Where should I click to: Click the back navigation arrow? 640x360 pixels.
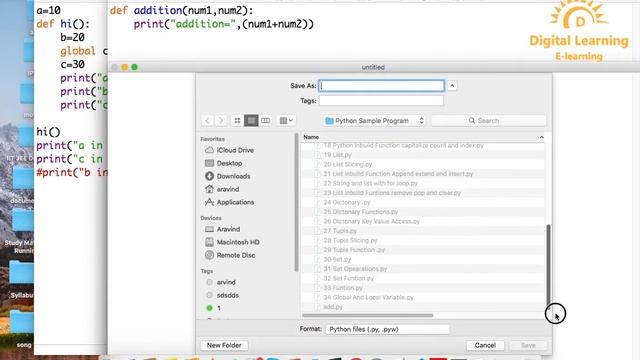pos(207,120)
